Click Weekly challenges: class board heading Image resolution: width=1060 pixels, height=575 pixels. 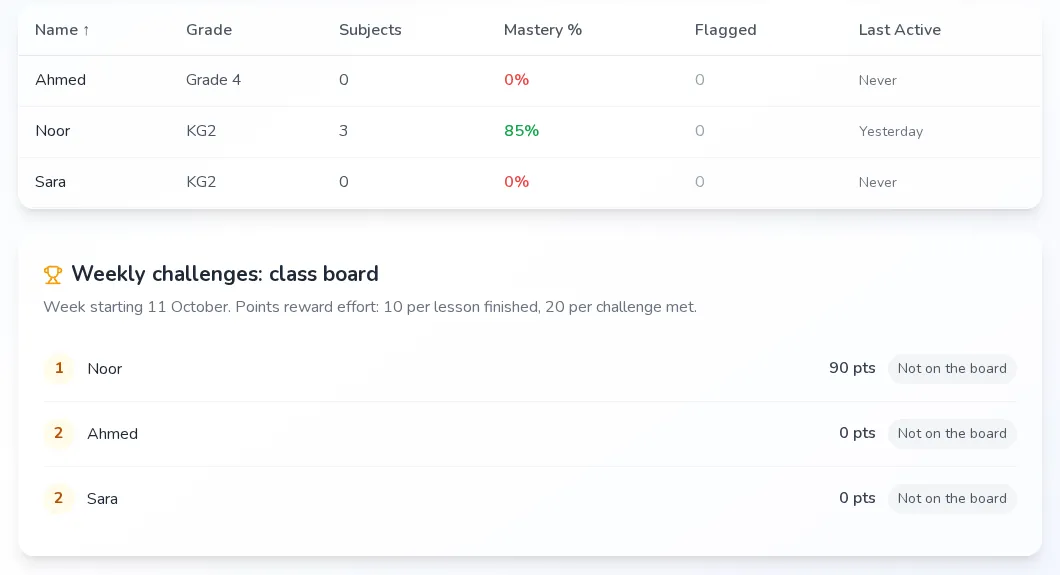[224, 274]
